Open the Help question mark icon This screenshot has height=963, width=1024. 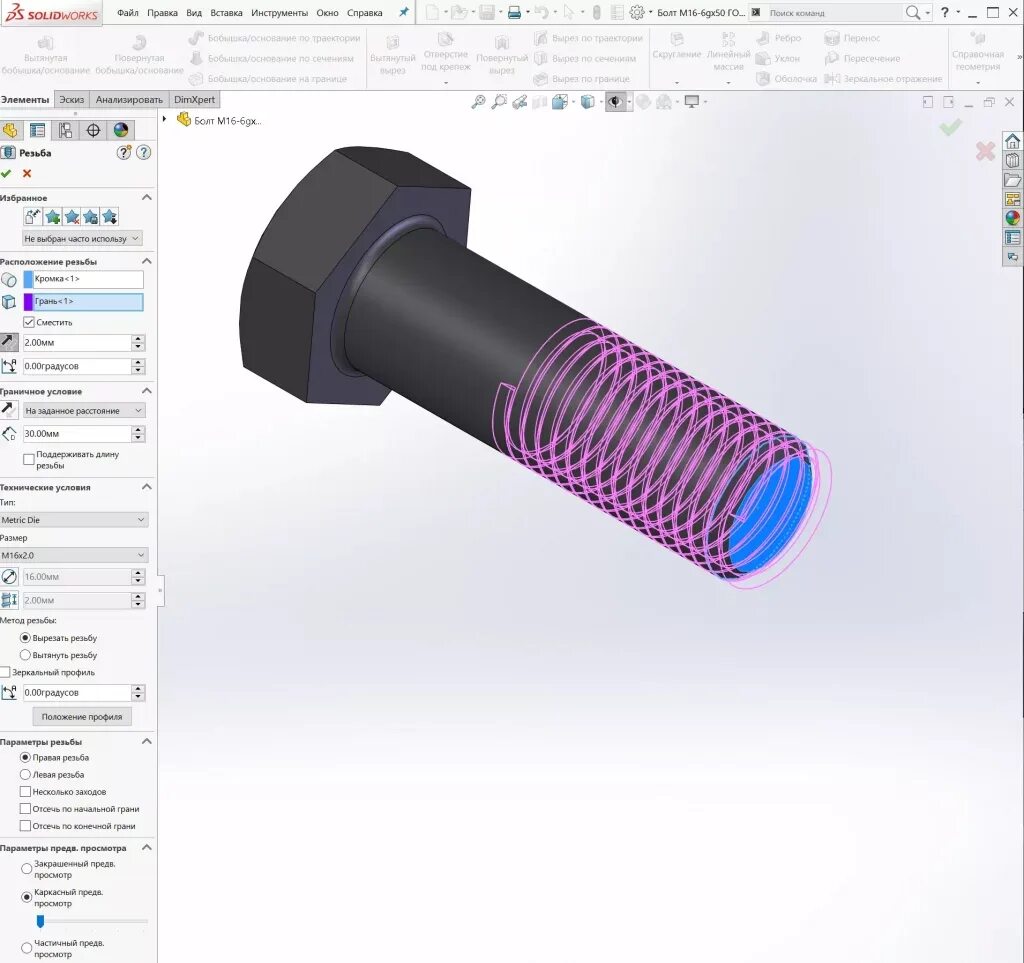[x=944, y=12]
